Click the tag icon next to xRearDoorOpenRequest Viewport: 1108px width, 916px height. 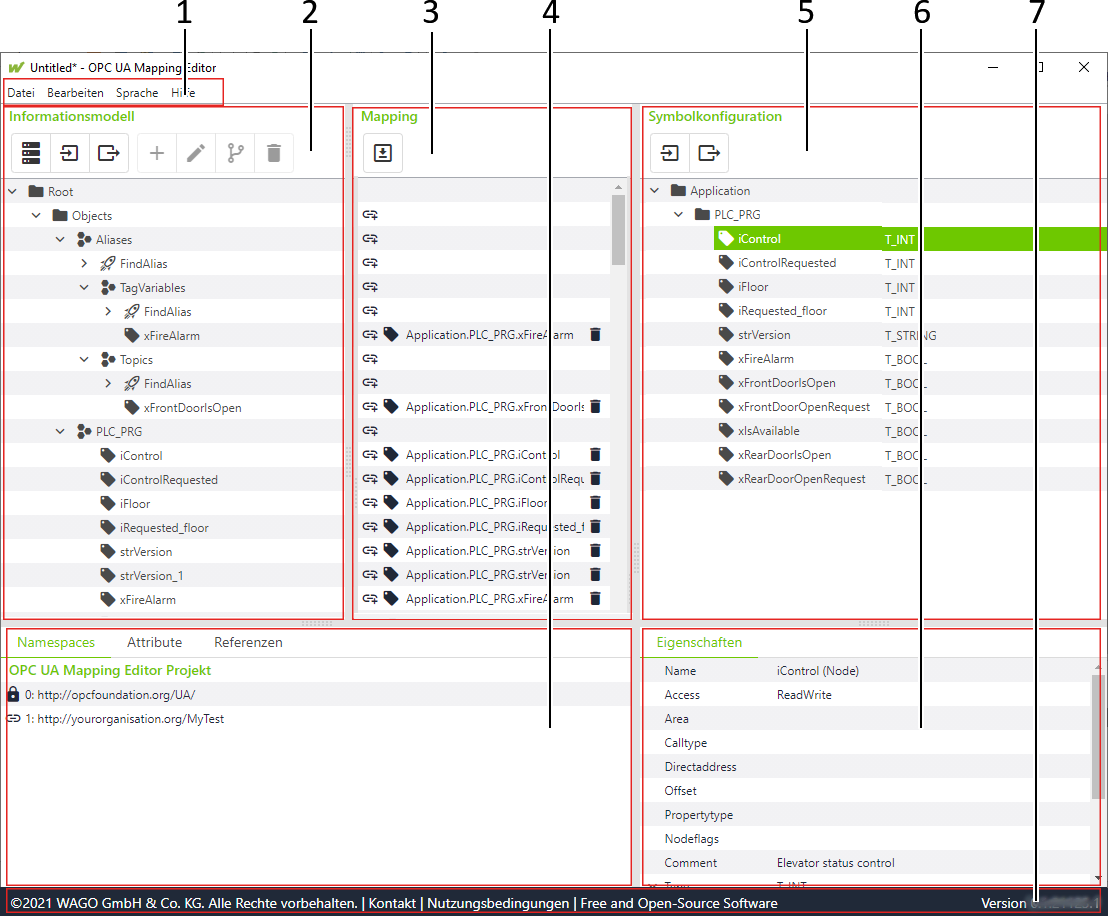click(x=726, y=478)
